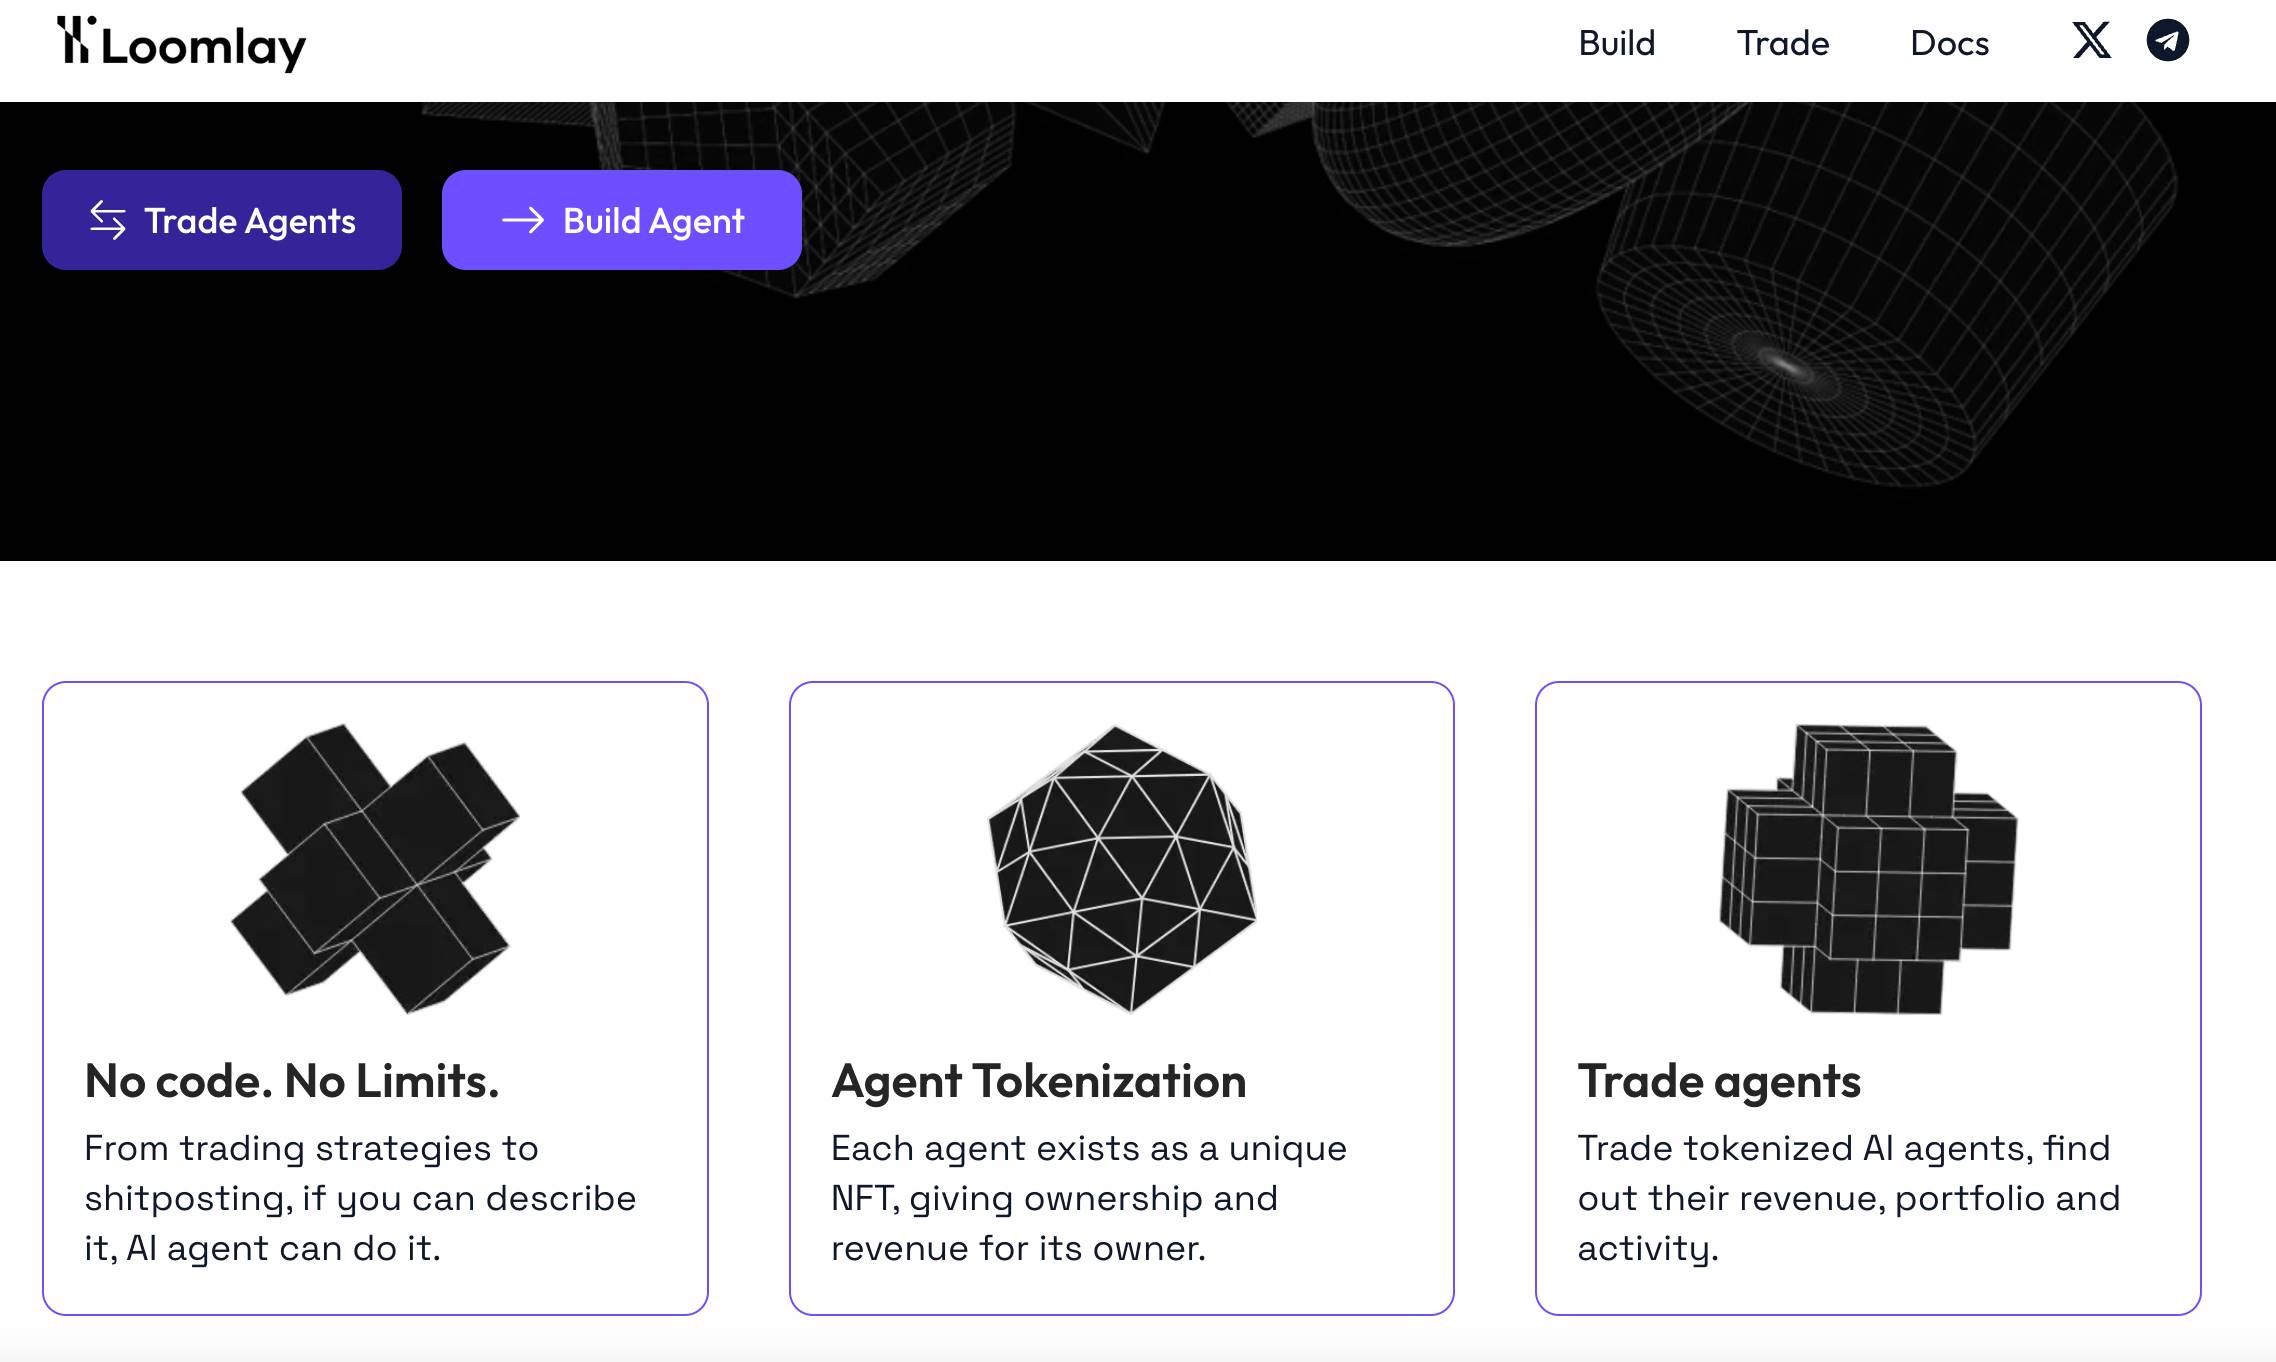Screen dimensions: 2276x1362
Task: Click the Trade Agents button
Action: pos(221,220)
